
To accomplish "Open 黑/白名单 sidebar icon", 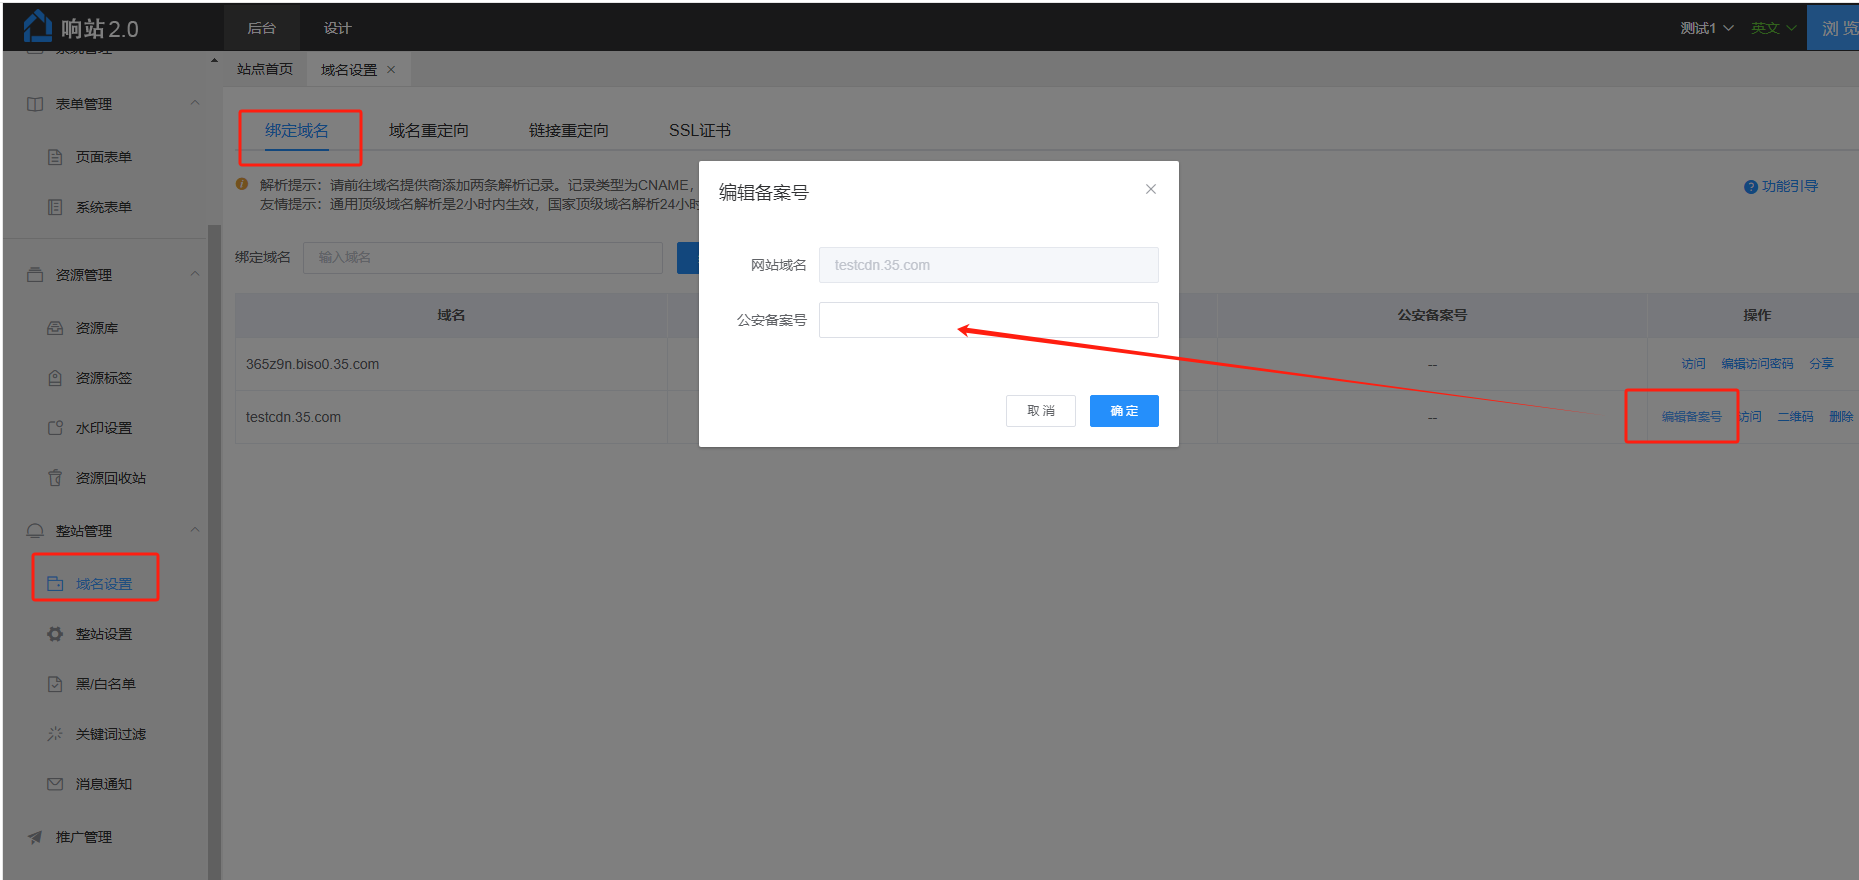I will (55, 684).
